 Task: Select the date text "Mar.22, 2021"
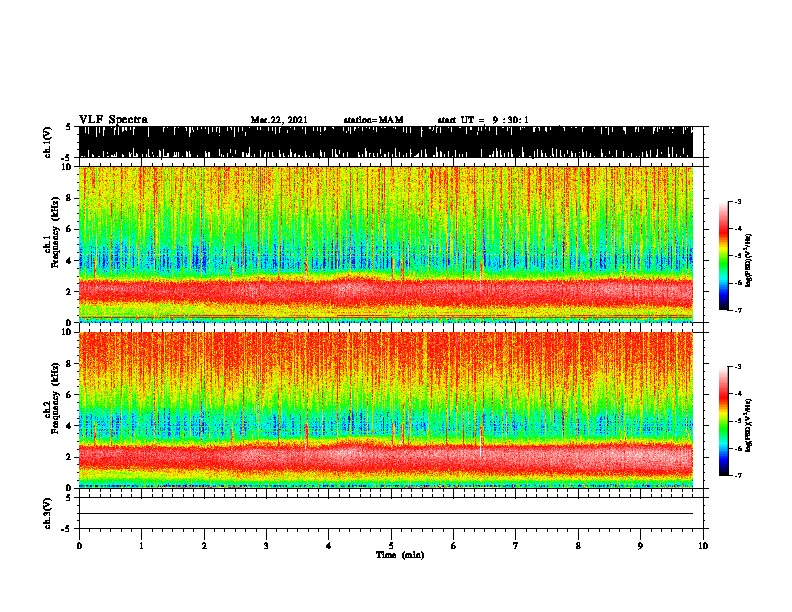[x=279, y=120]
